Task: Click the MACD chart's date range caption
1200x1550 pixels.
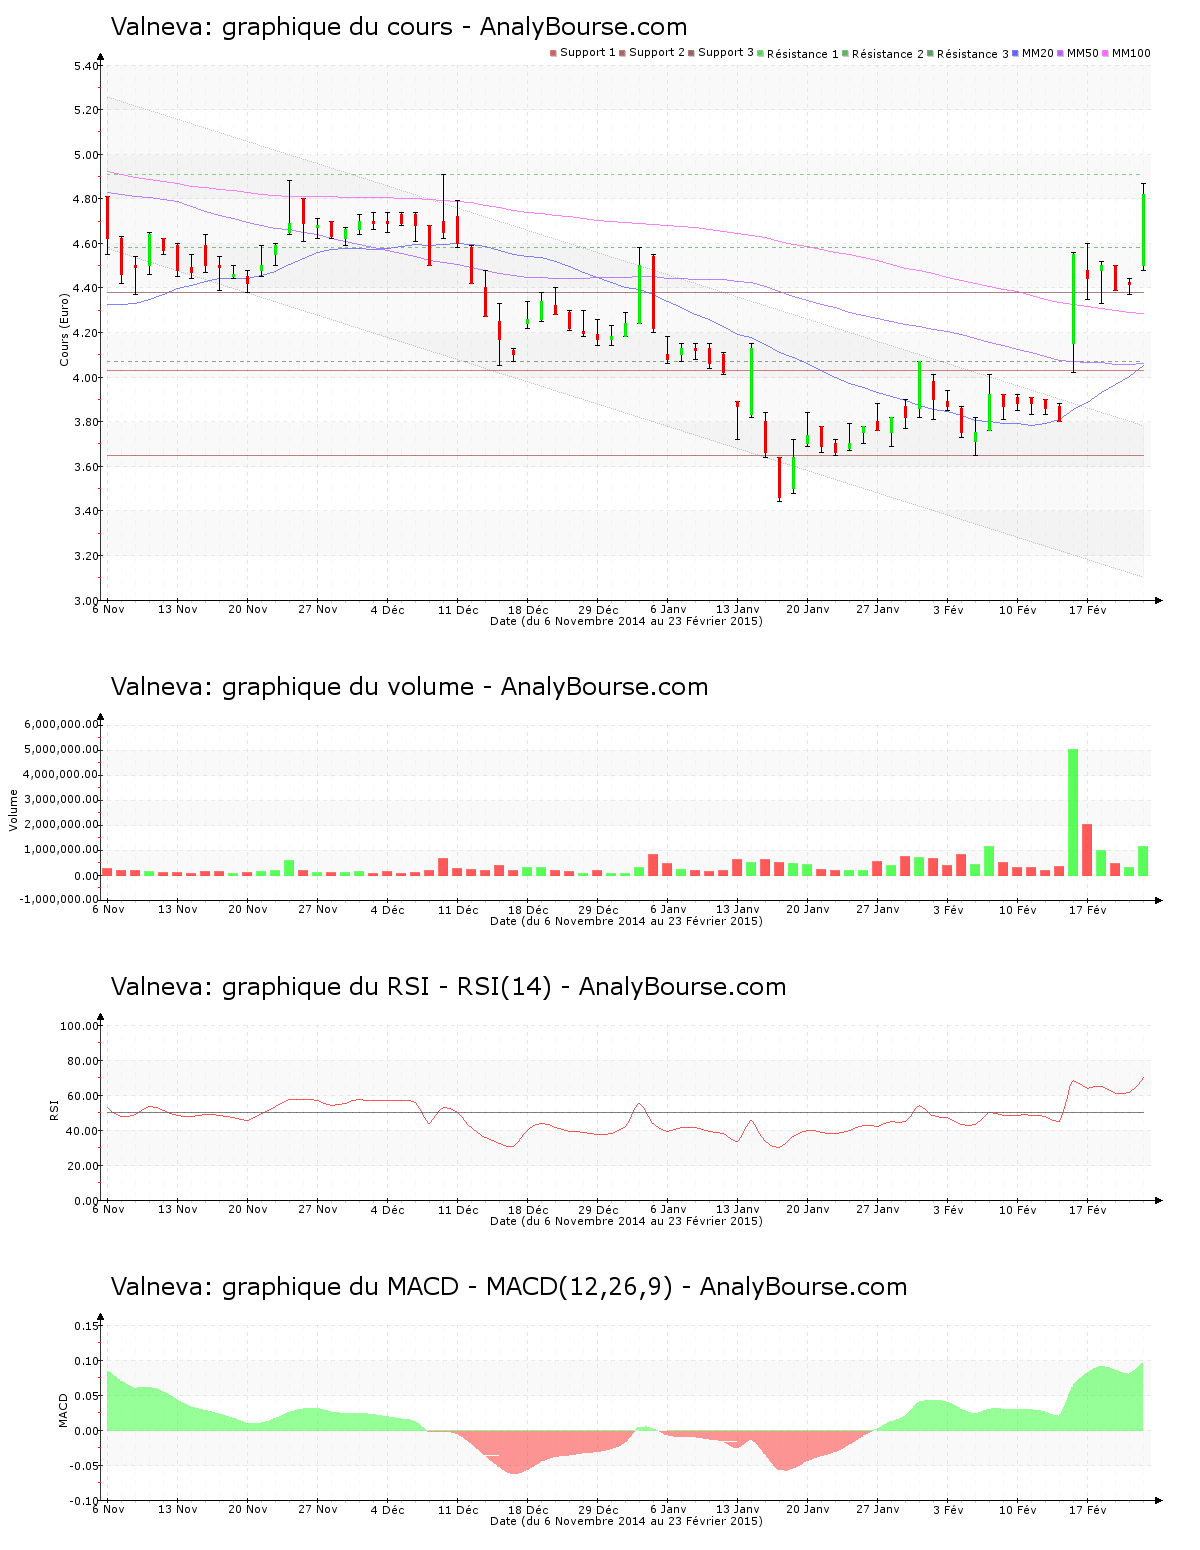Action: click(626, 1521)
